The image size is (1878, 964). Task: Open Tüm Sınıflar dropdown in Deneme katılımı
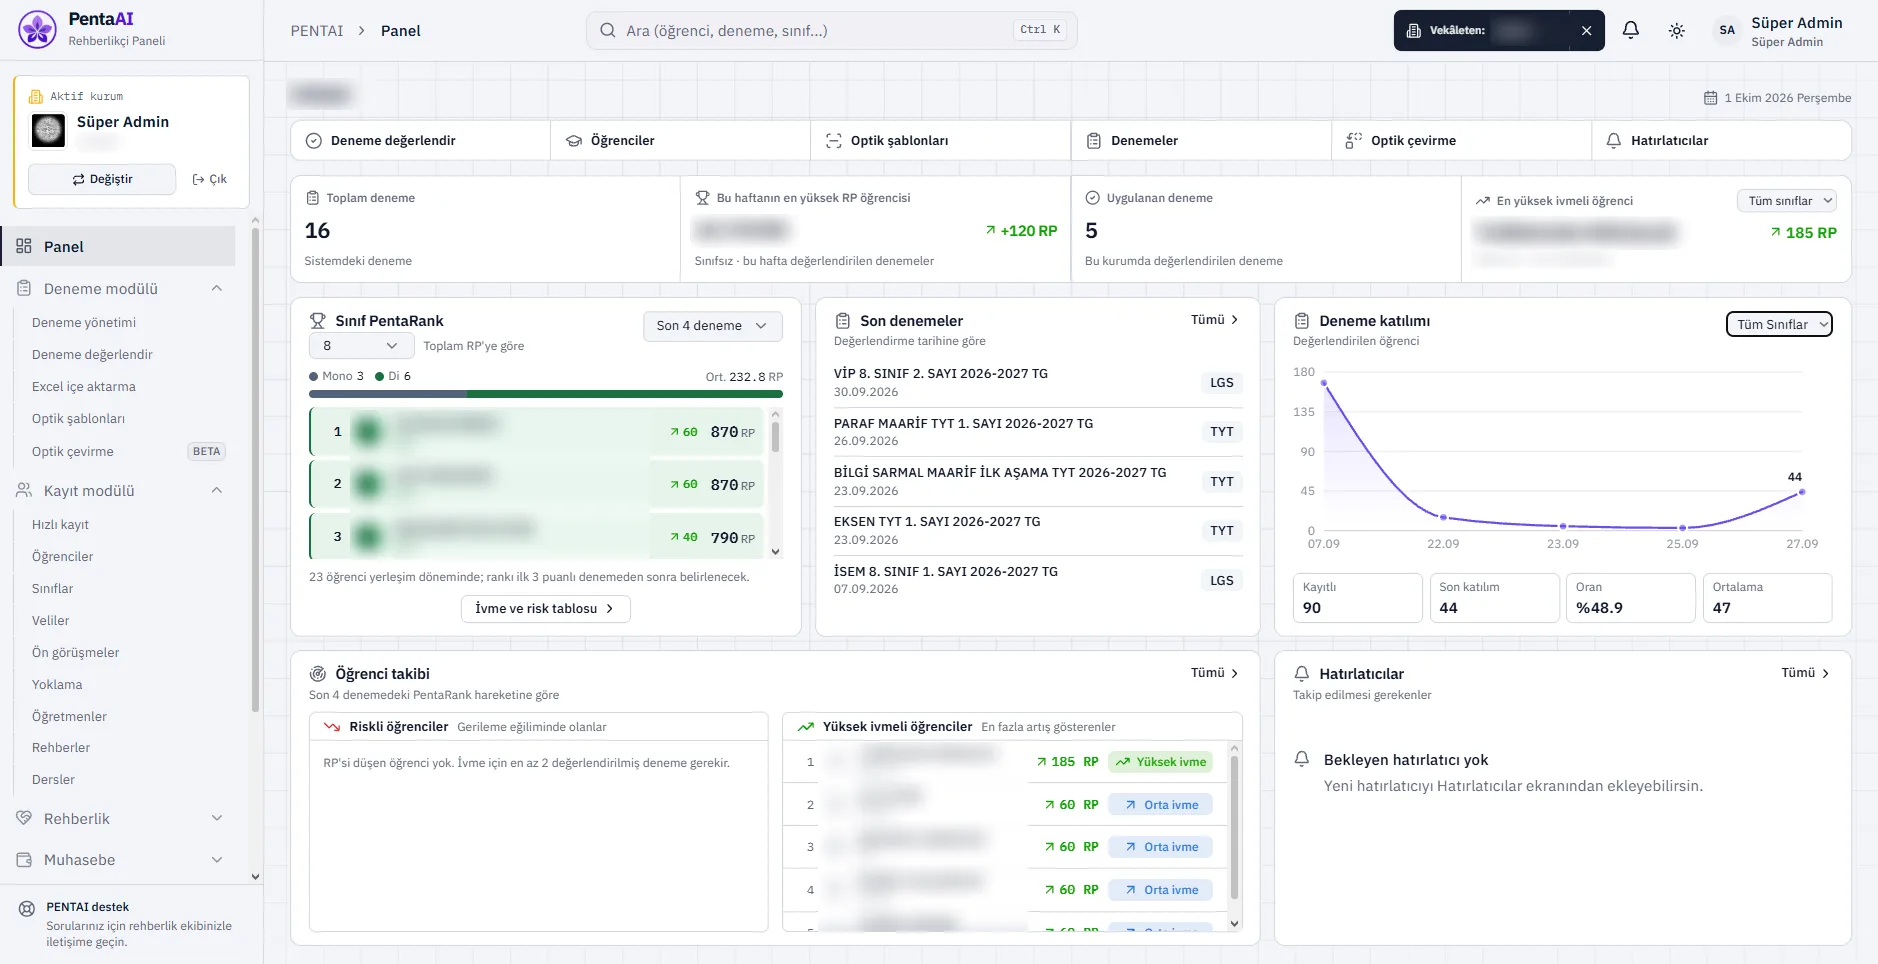coord(1779,324)
